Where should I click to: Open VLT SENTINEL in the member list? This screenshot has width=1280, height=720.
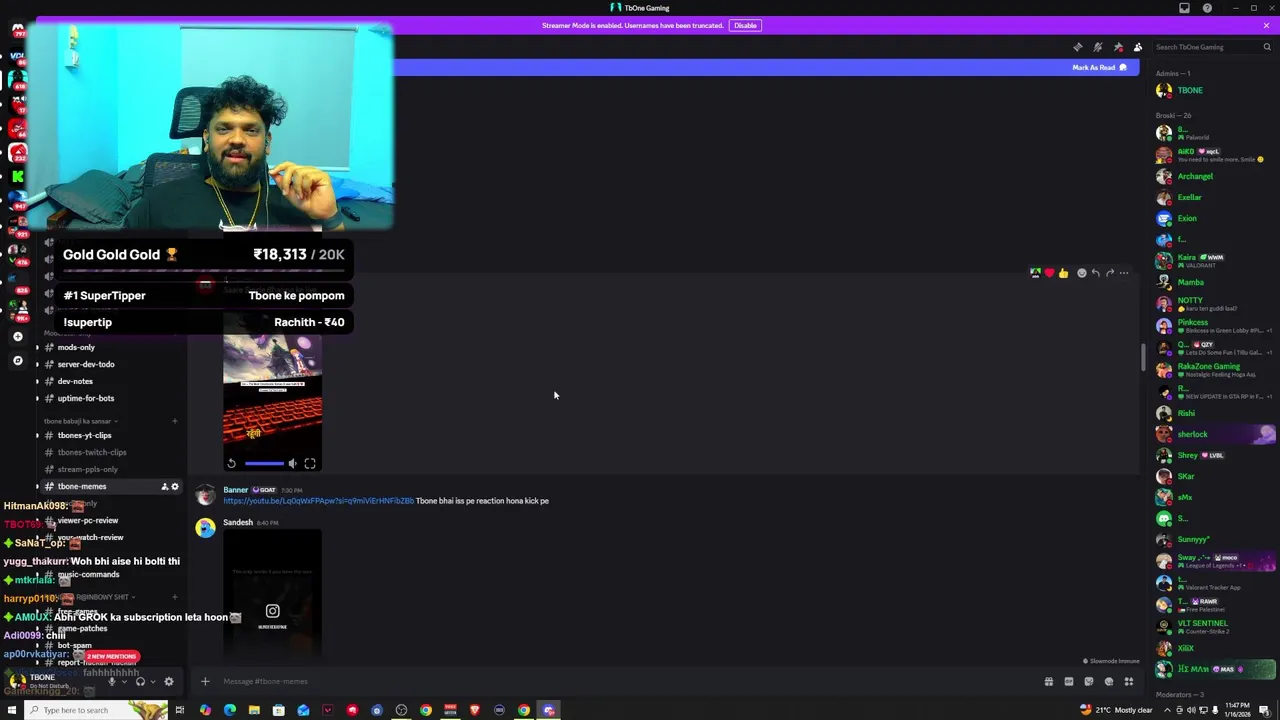tap(1214, 626)
